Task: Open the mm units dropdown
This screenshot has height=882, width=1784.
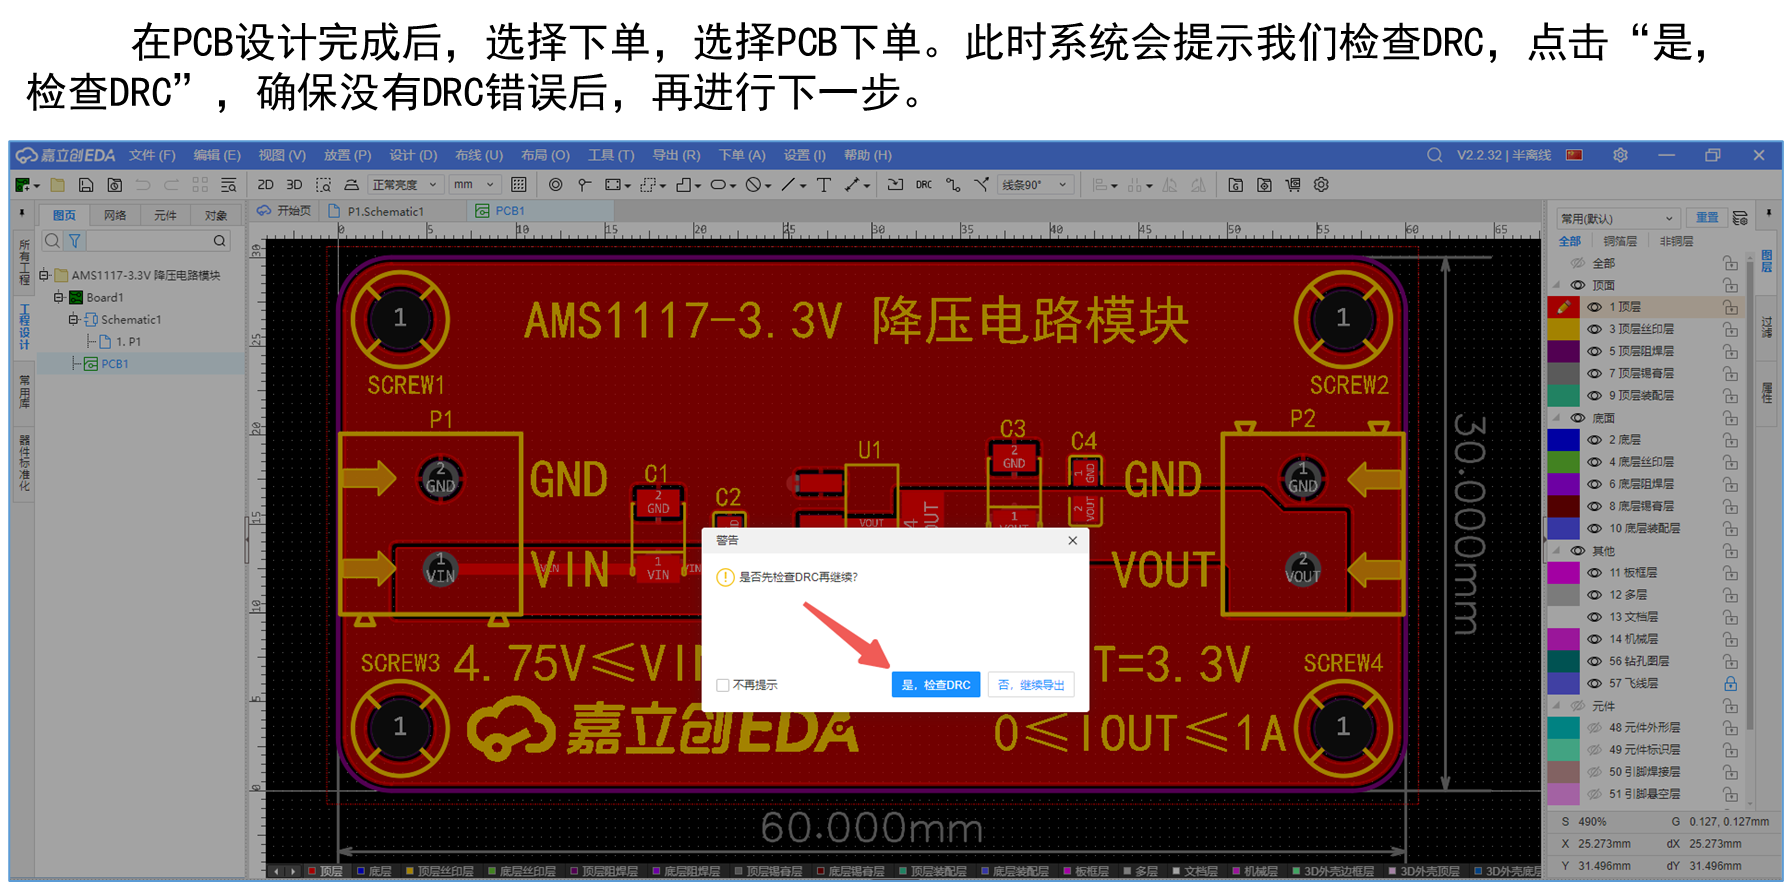Action: click(x=473, y=185)
